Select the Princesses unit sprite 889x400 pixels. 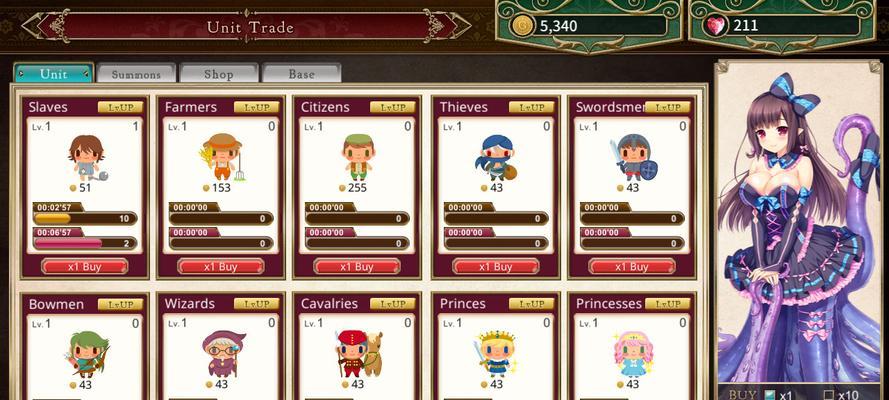(x=633, y=354)
